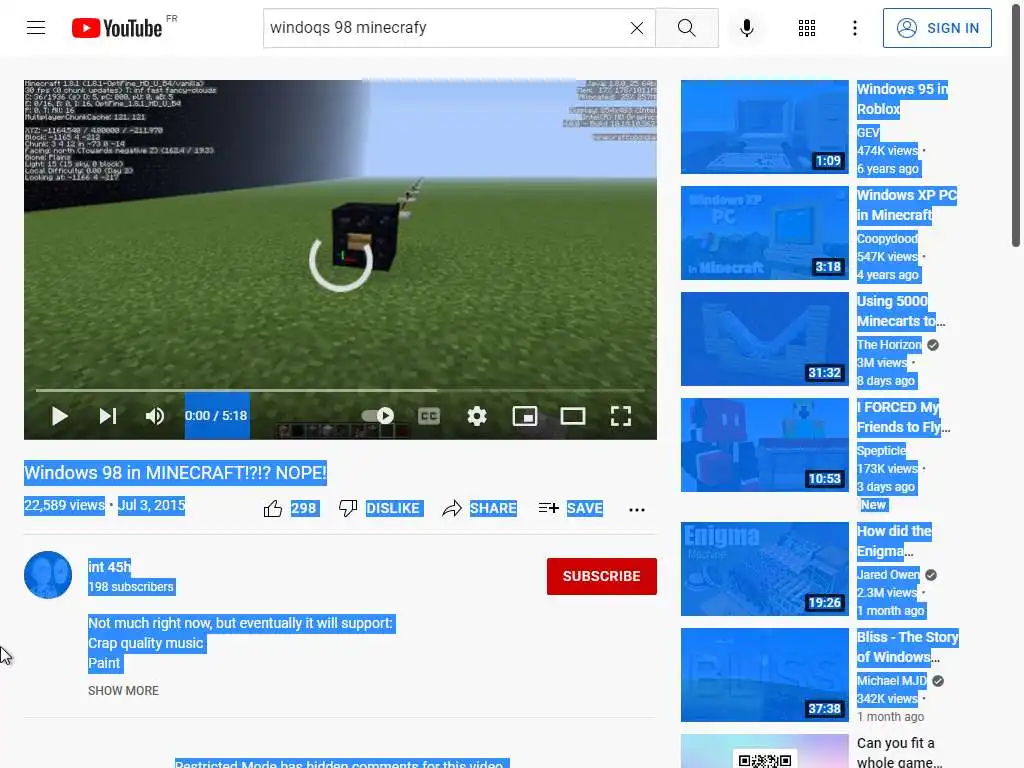Click the 198 subscribers text
Screen dimensions: 1024x768
tap(131, 587)
